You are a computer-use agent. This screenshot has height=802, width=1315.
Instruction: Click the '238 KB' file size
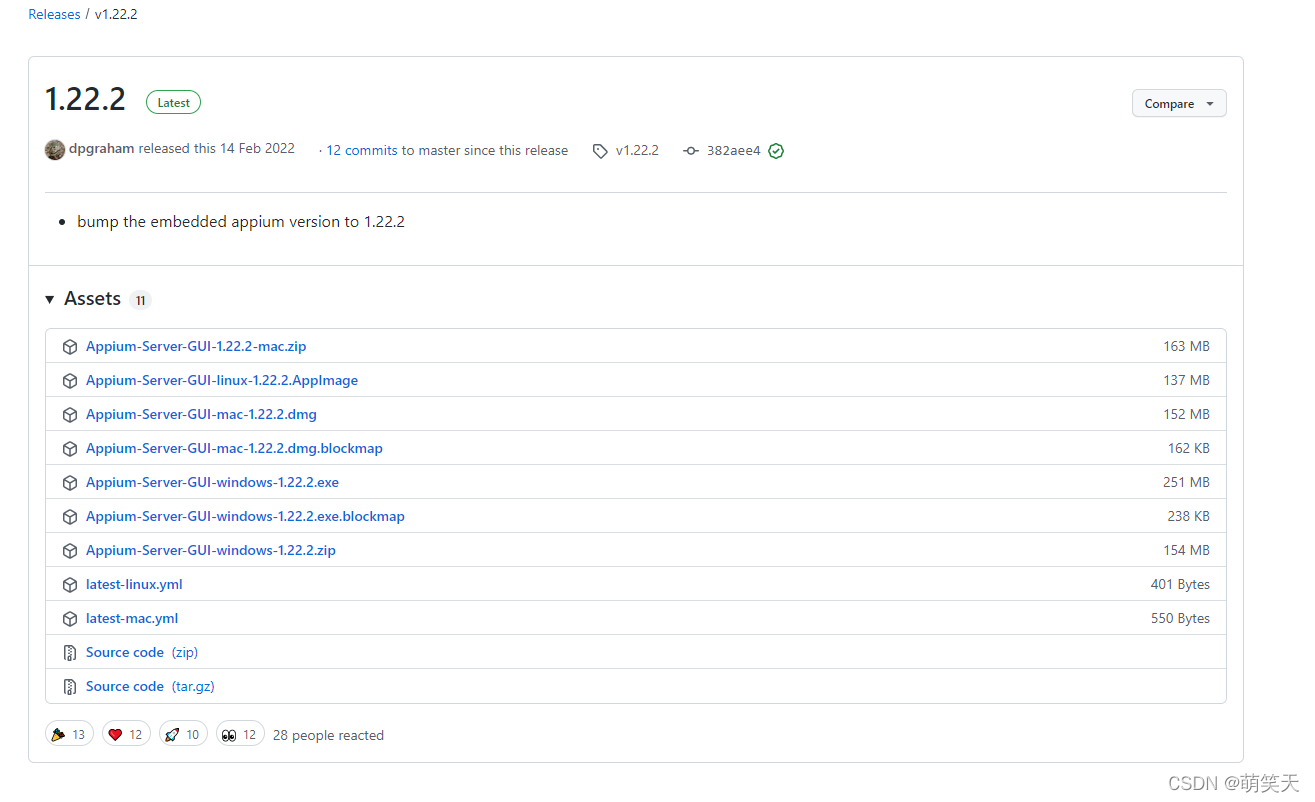pyautogui.click(x=1188, y=516)
